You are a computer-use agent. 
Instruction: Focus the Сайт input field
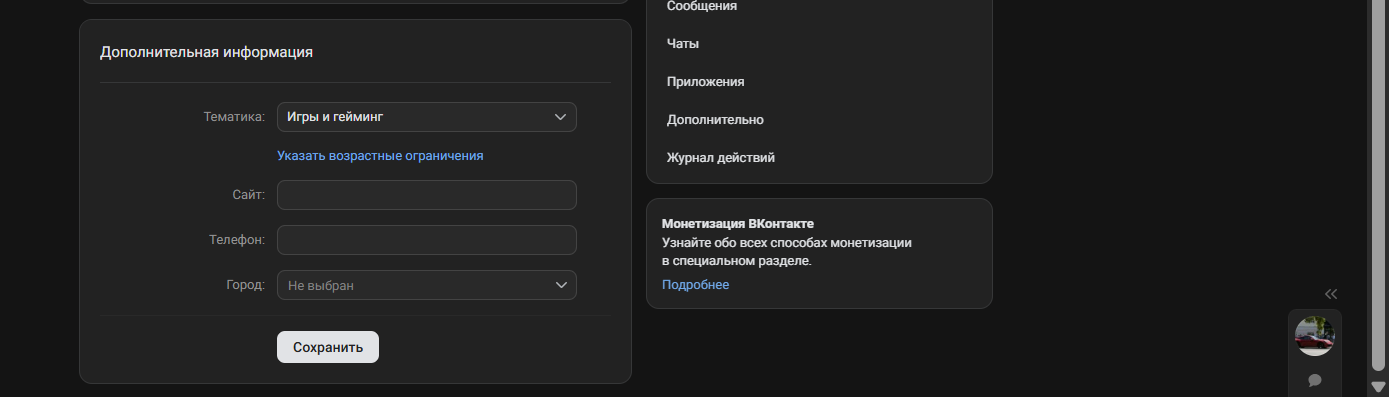coord(426,195)
